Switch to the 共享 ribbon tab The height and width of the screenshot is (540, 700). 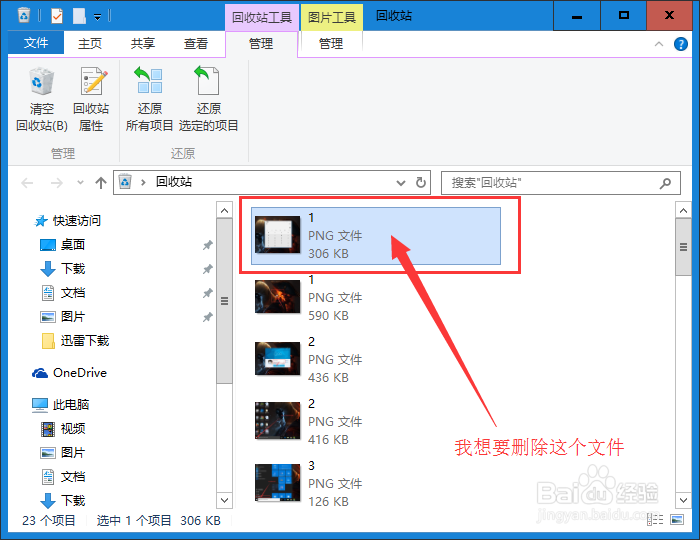142,43
